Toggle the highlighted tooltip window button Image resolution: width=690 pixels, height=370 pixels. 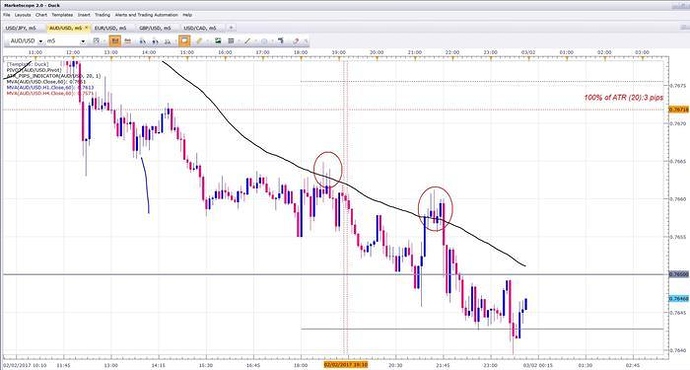click(x=184, y=41)
